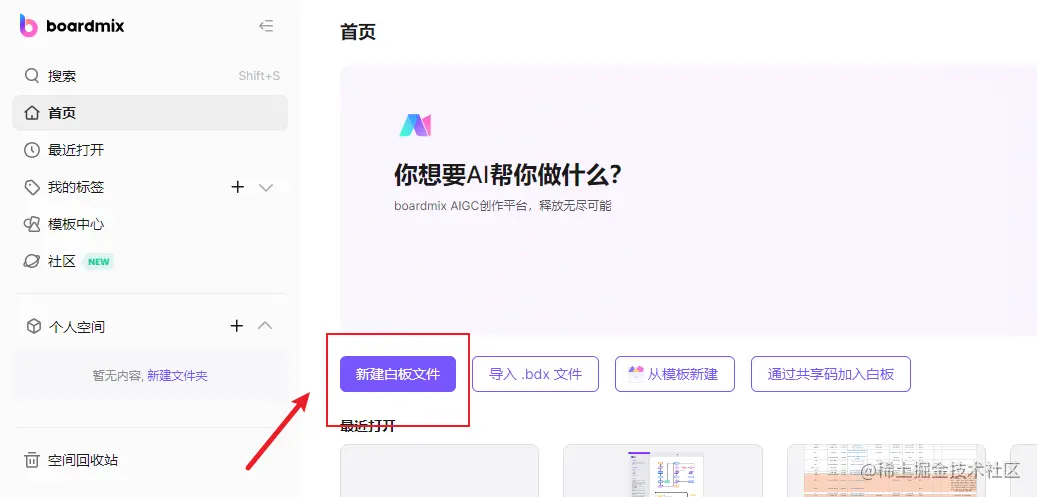Click the template icon in 从模板新建 button

(636, 374)
